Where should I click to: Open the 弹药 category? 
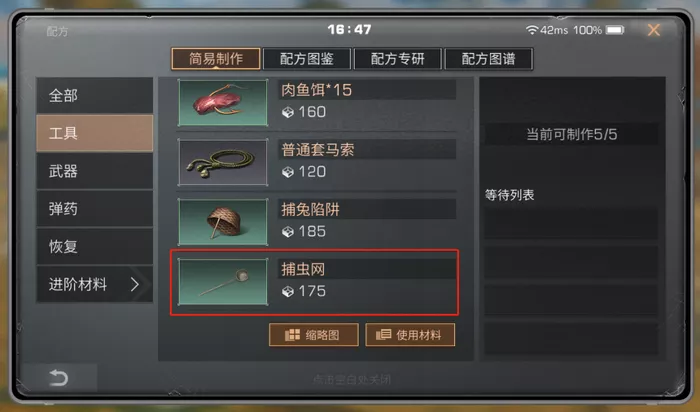click(x=95, y=208)
